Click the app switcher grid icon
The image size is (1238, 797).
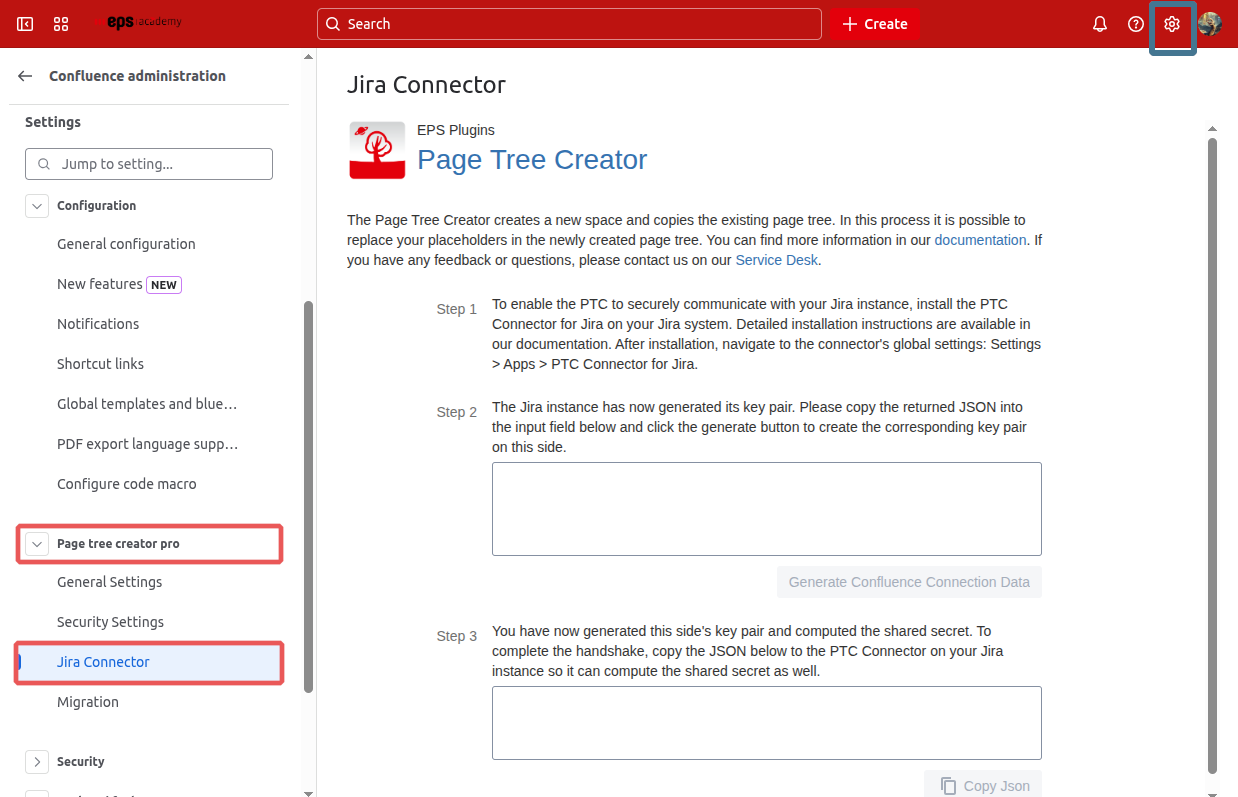pos(61,24)
